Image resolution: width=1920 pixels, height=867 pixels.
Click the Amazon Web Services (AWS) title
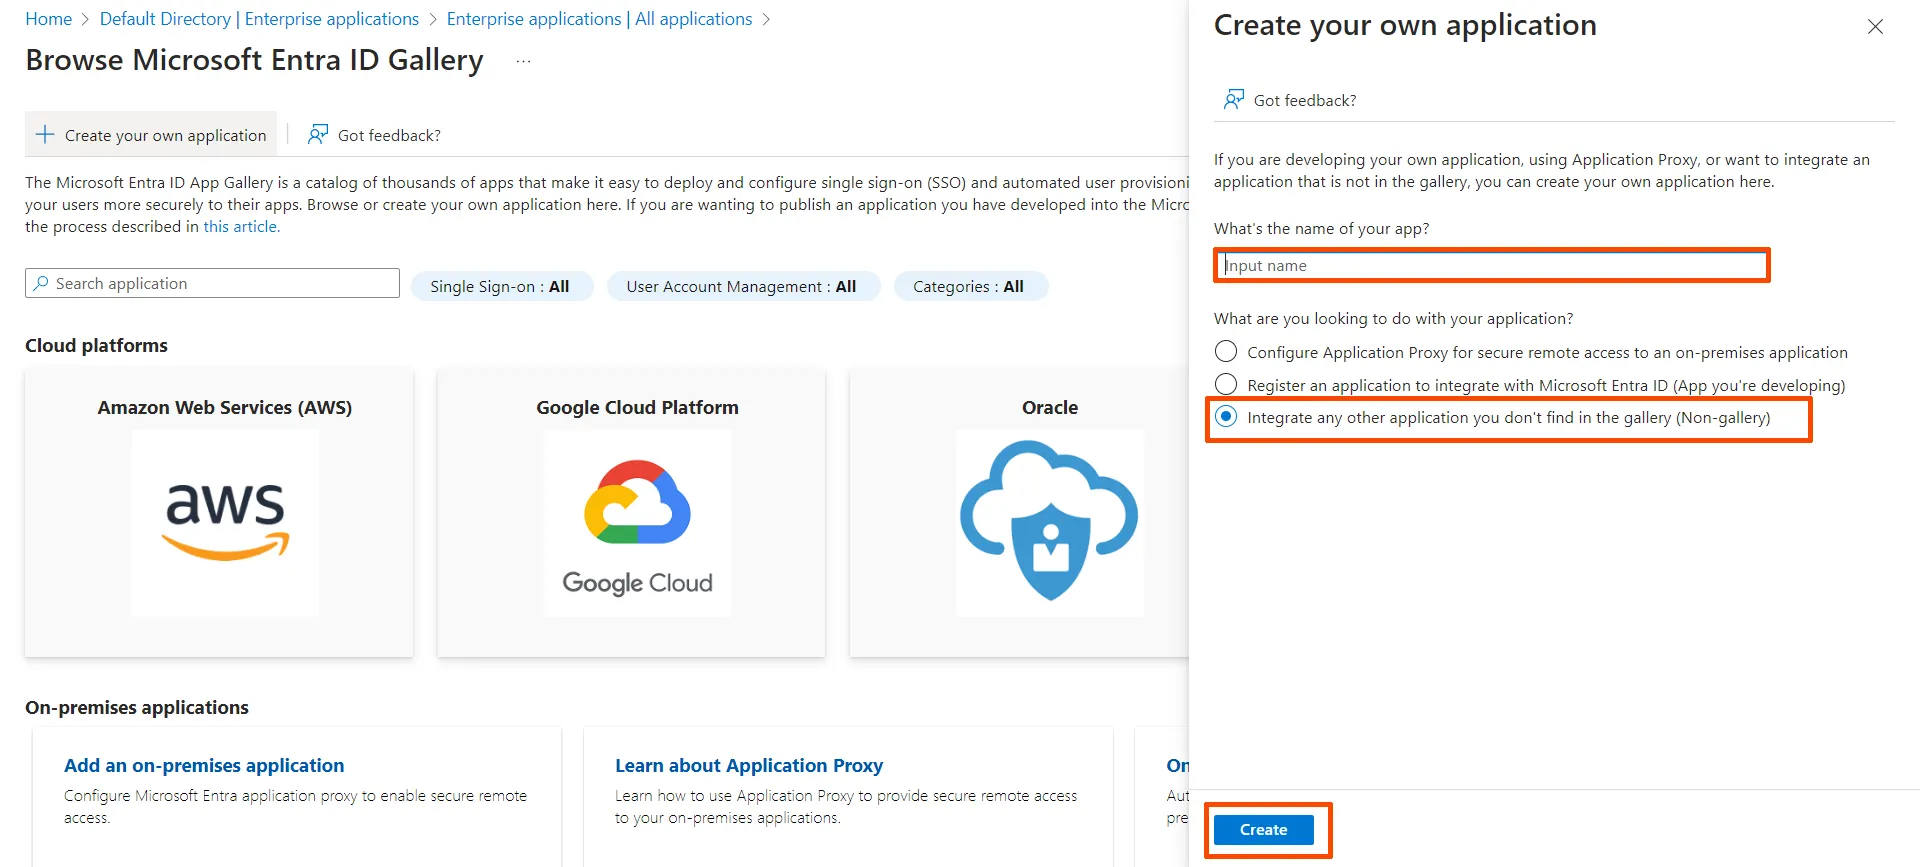(225, 408)
